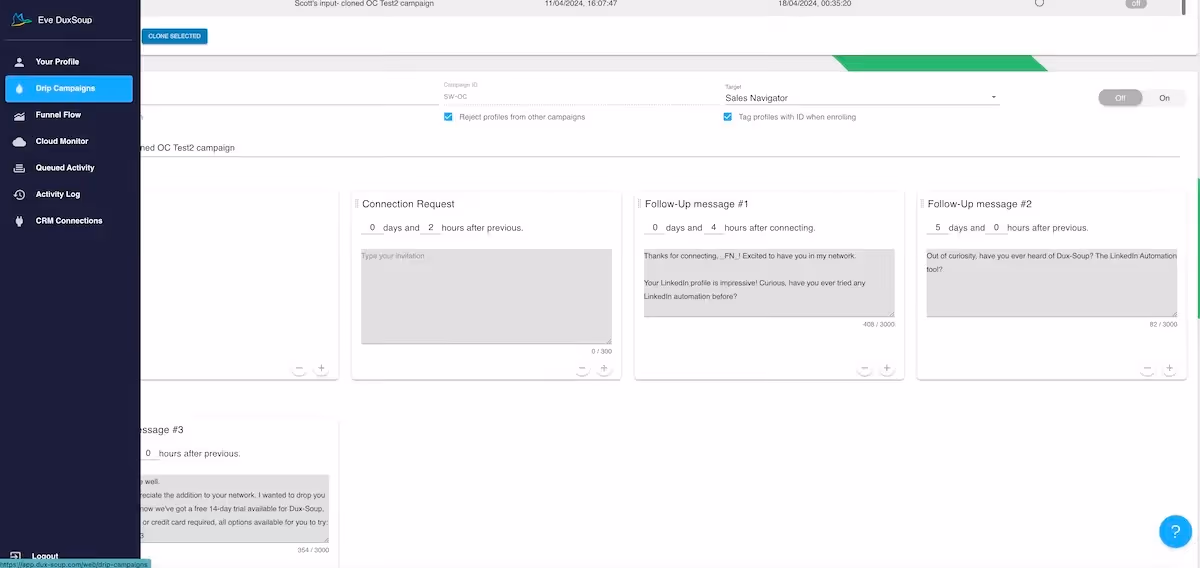Click the 82 / 3000 character counter

[1163, 324]
